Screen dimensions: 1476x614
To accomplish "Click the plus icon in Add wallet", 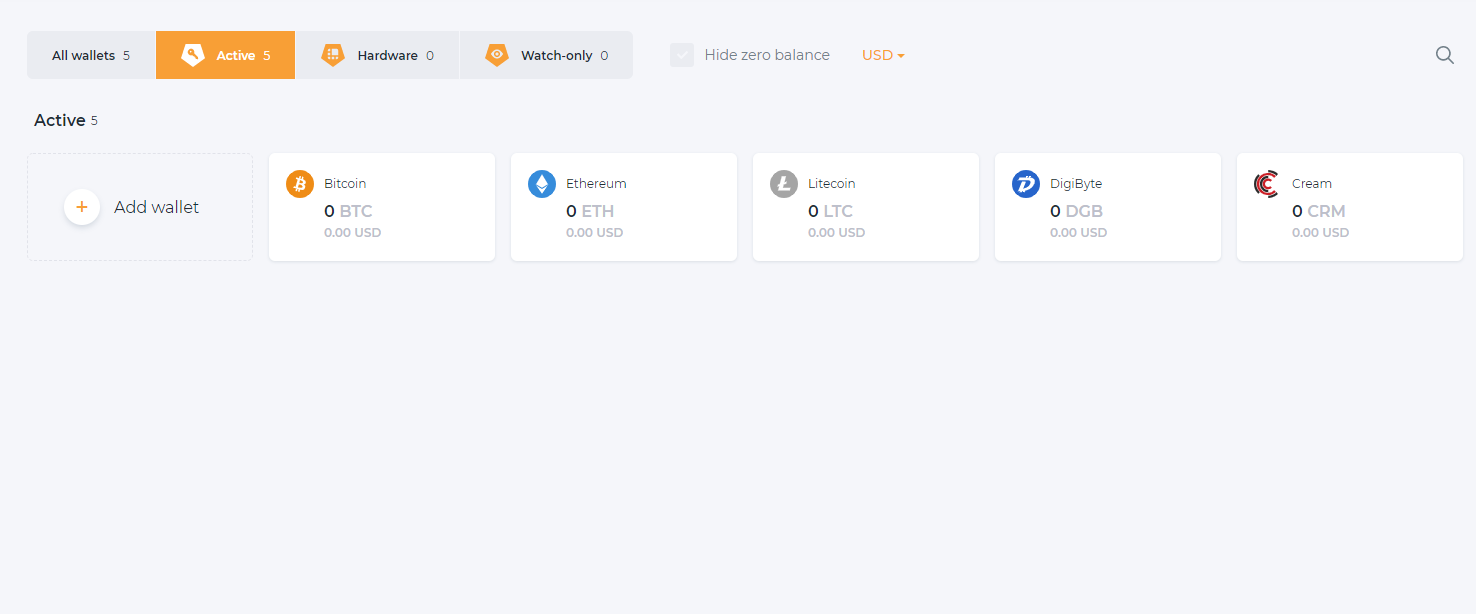I will click(82, 207).
